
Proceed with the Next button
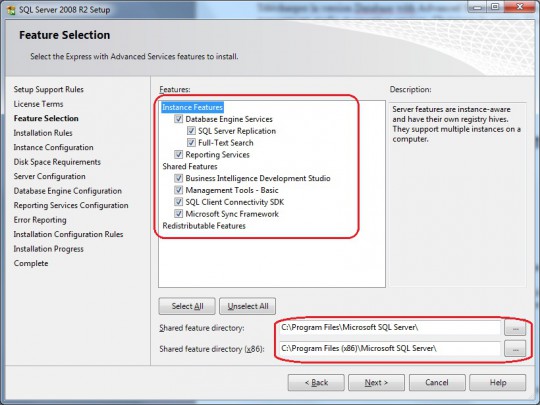point(376,383)
